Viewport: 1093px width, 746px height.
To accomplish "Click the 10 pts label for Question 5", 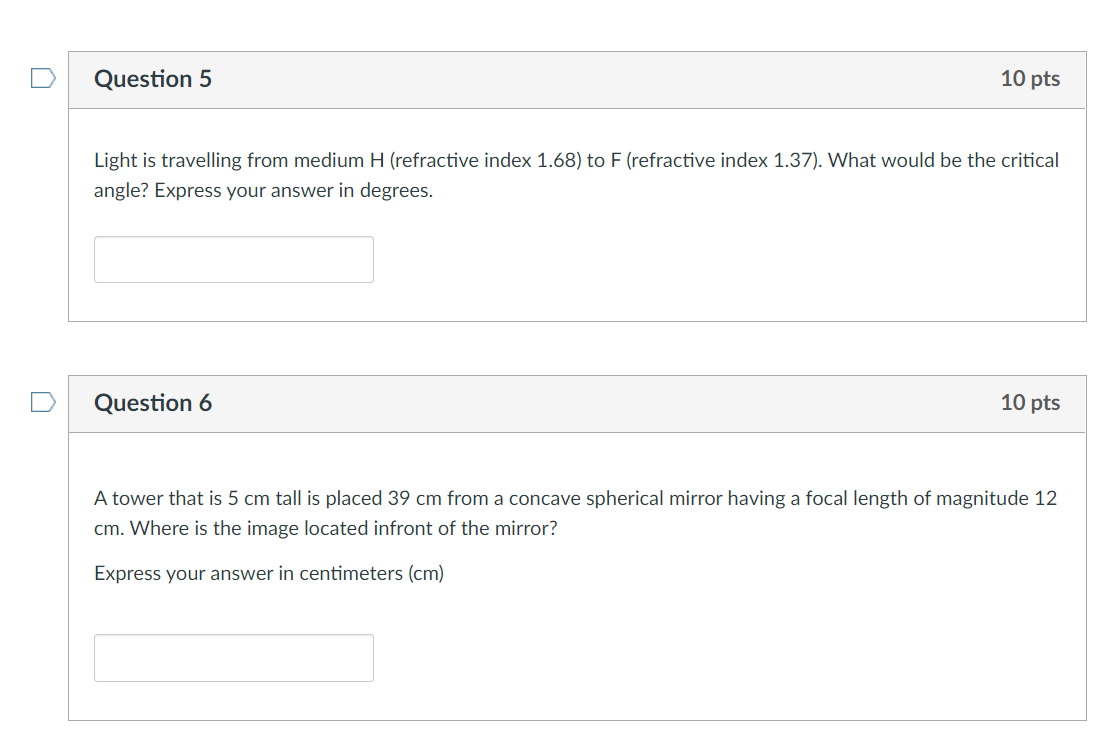I will pos(1031,79).
